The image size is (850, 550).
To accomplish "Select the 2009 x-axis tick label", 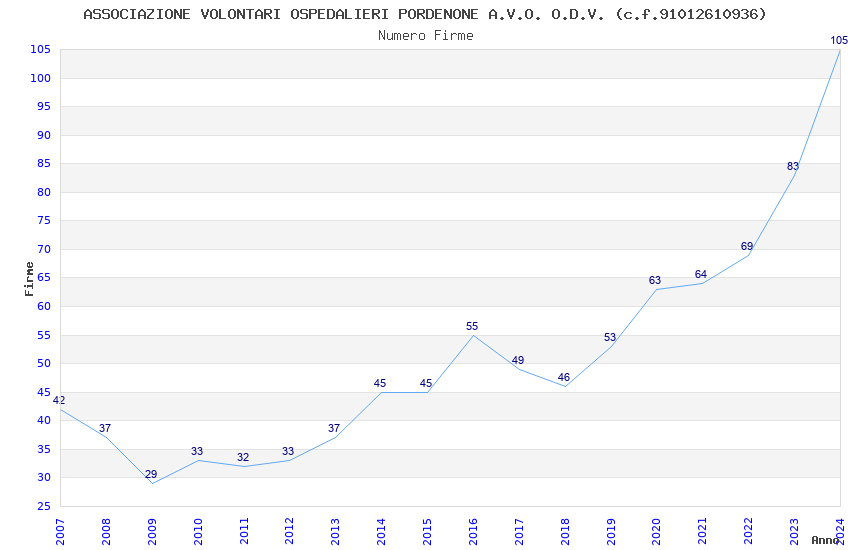I will (152, 532).
